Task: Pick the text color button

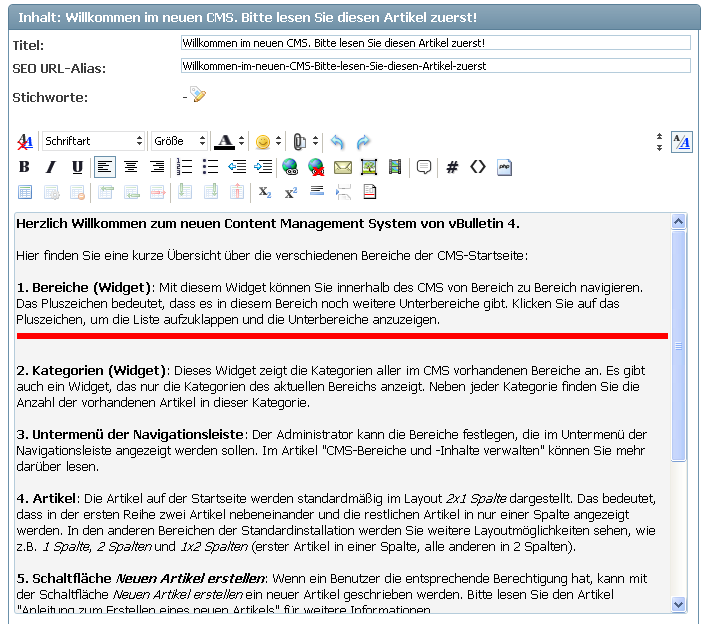Action: pyautogui.click(x=226, y=142)
